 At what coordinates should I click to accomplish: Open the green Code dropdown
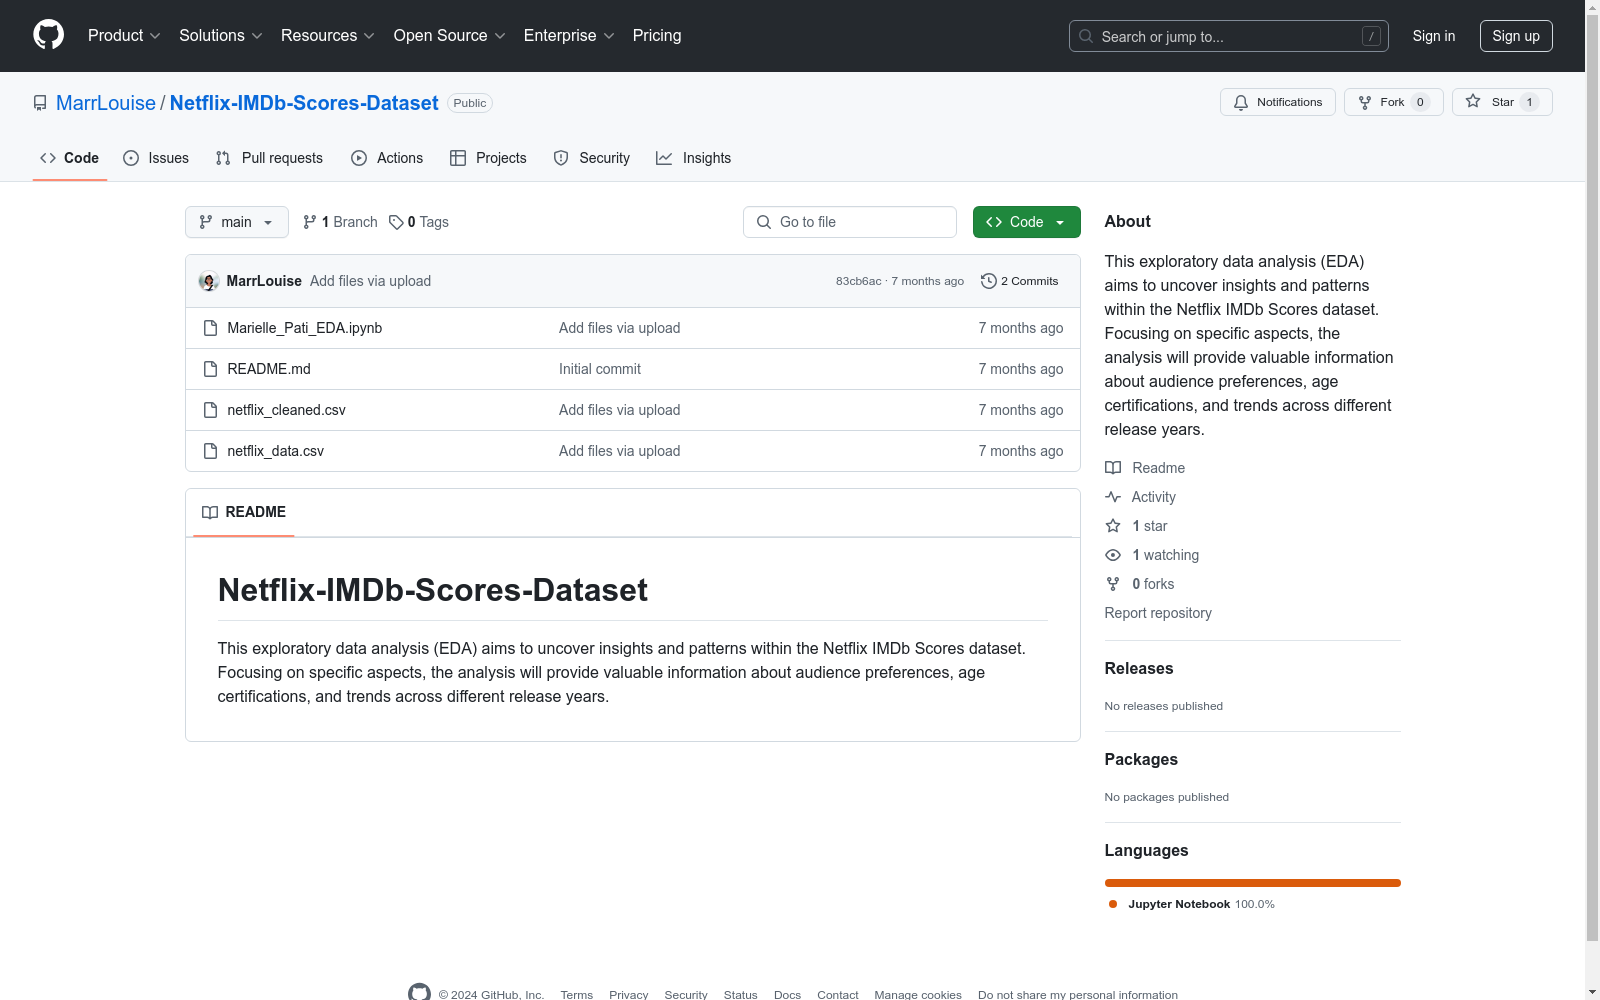click(x=1027, y=222)
